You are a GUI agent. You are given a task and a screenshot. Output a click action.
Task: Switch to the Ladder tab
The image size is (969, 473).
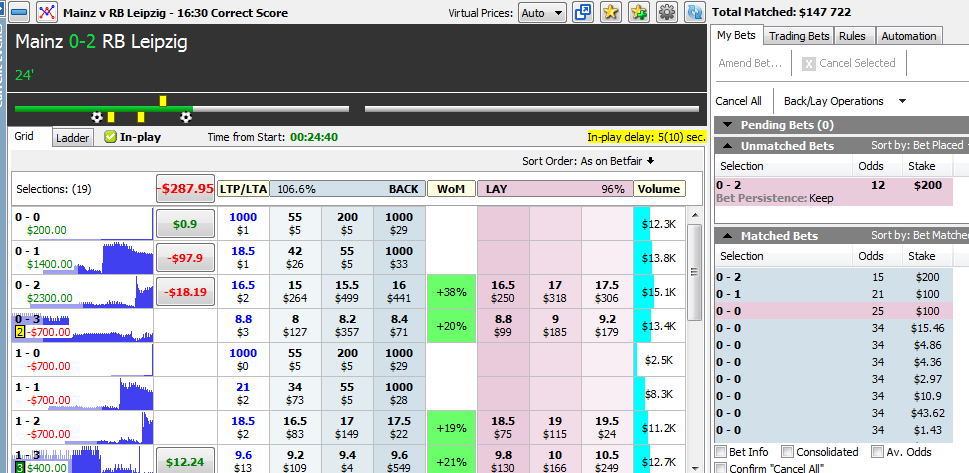pyautogui.click(x=73, y=138)
